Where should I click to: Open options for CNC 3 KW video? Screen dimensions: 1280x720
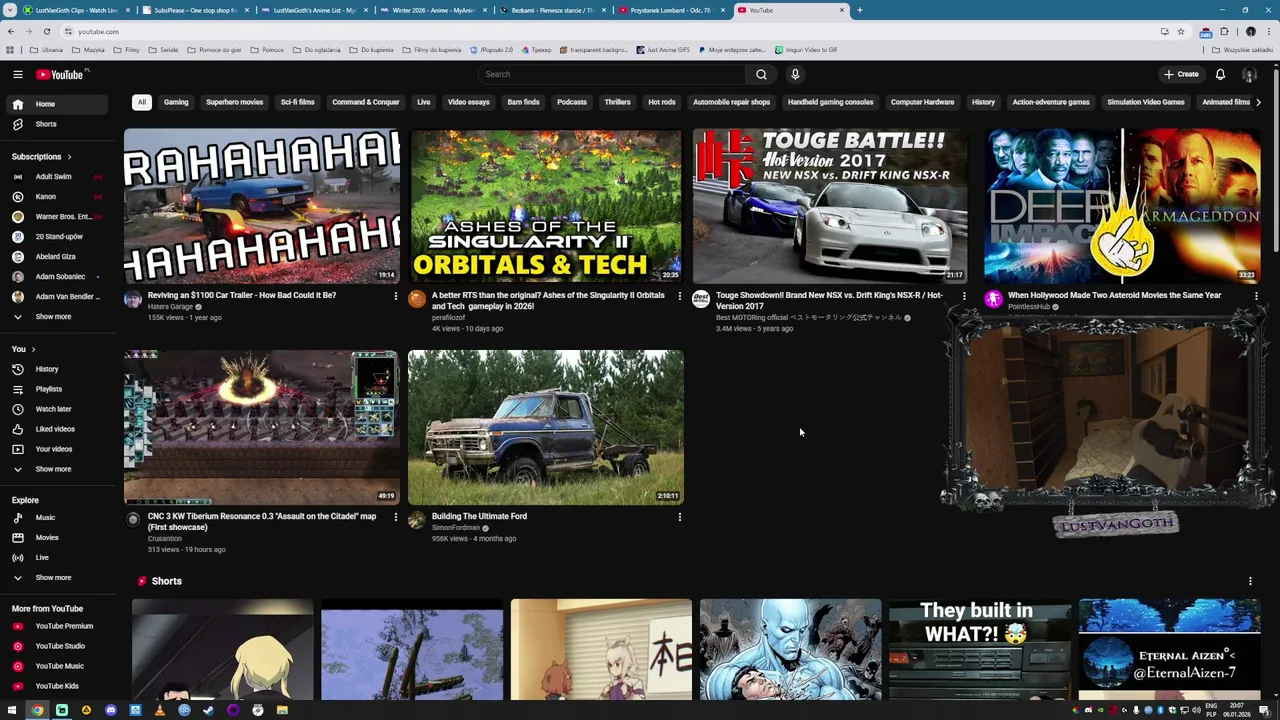pyautogui.click(x=395, y=517)
